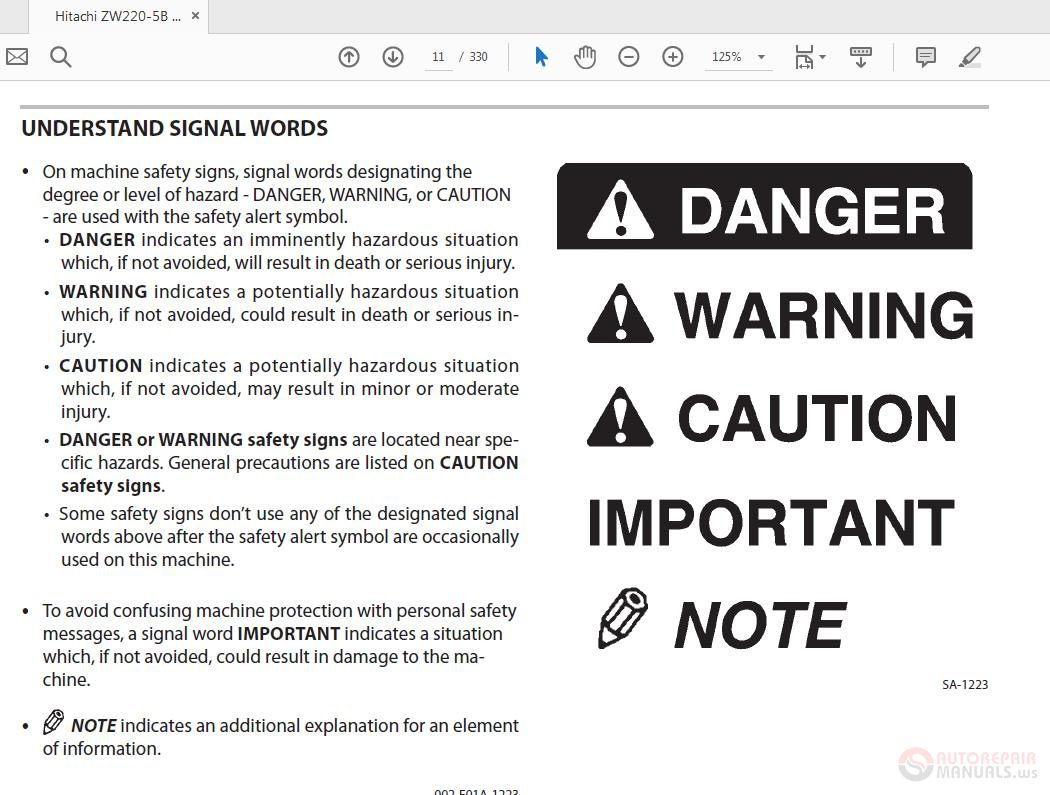
Task: Activate the hand pan tool
Action: (x=585, y=57)
